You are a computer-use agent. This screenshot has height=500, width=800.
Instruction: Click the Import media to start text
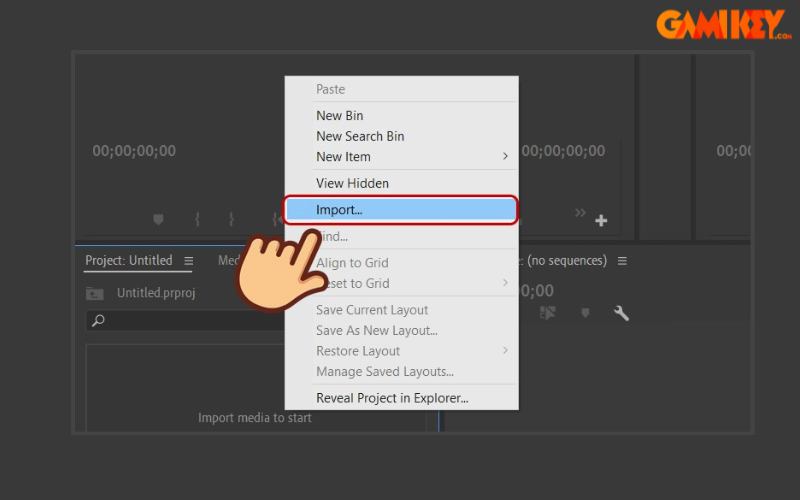(x=255, y=418)
